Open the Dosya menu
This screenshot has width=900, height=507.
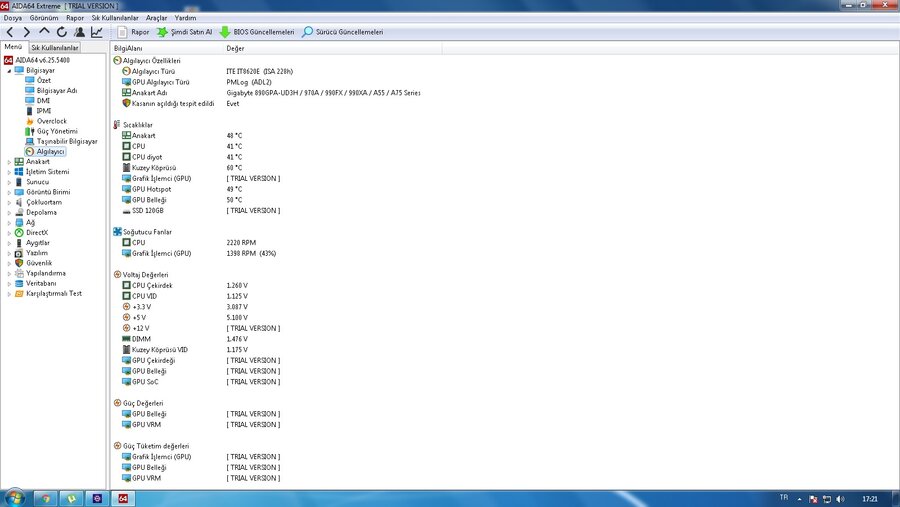click(13, 18)
